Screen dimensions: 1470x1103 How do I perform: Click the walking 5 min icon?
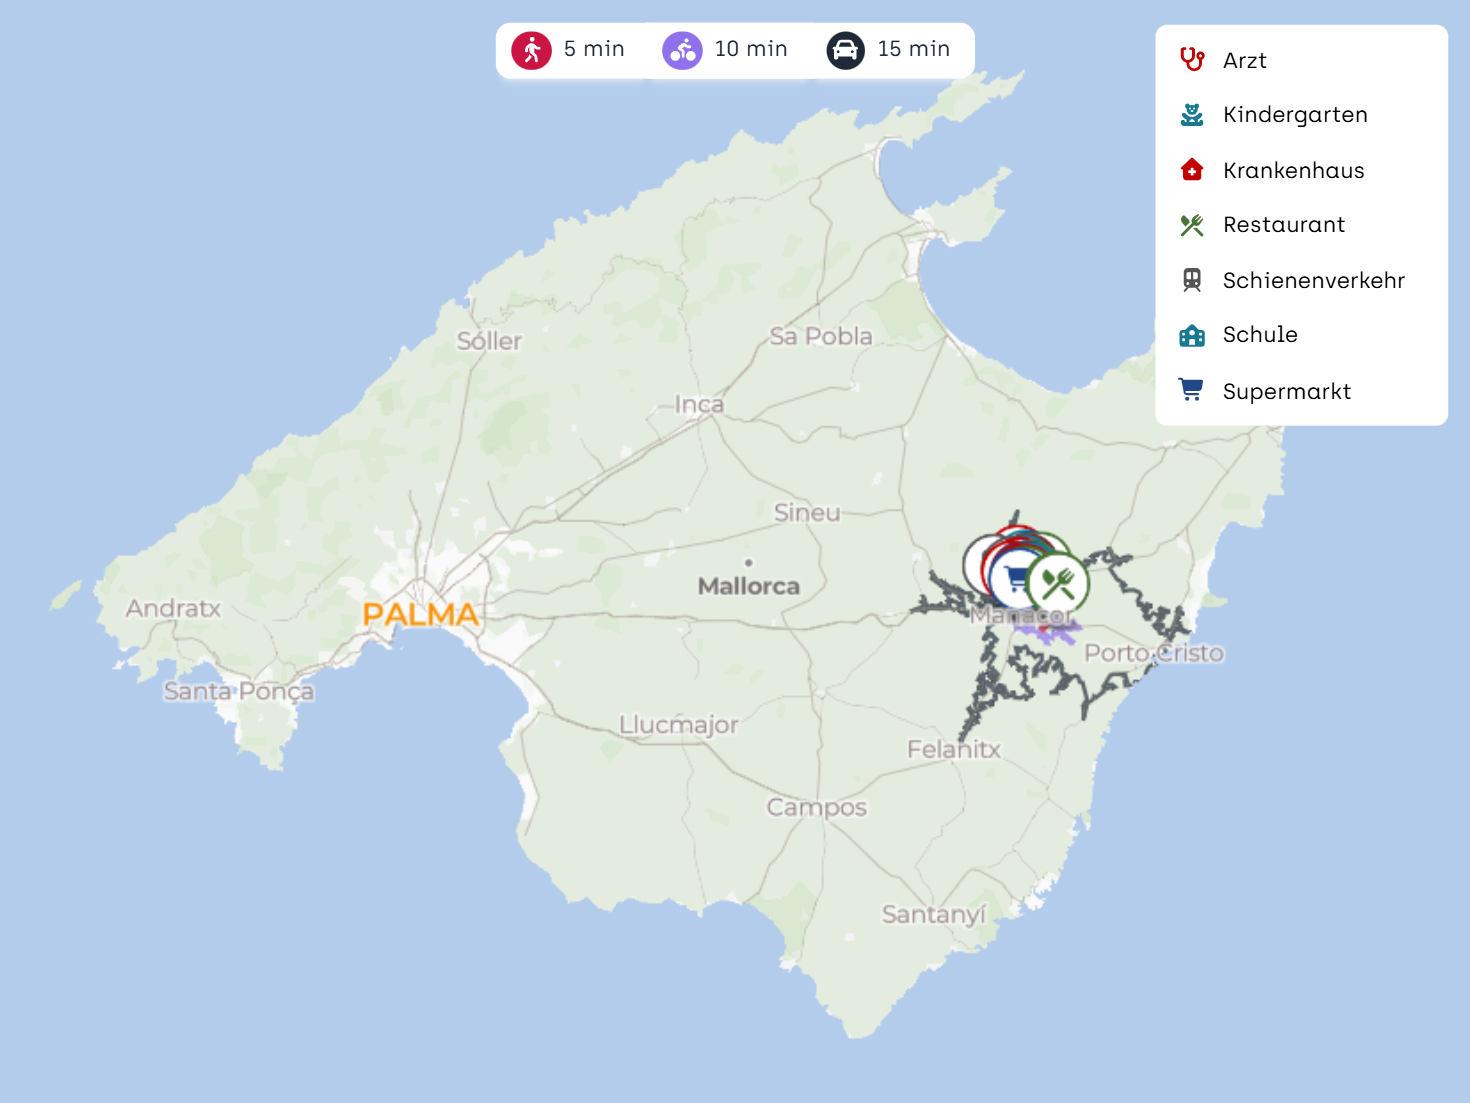click(x=531, y=50)
